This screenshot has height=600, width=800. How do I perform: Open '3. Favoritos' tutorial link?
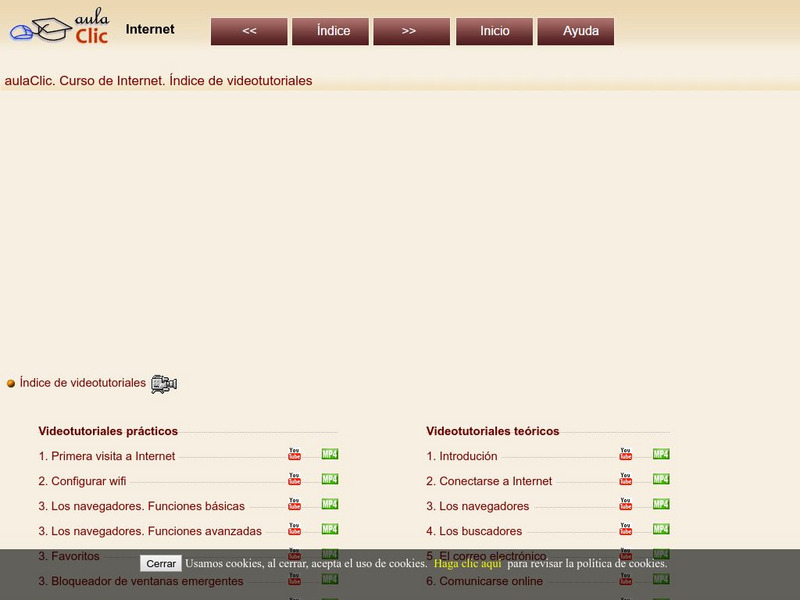69,556
